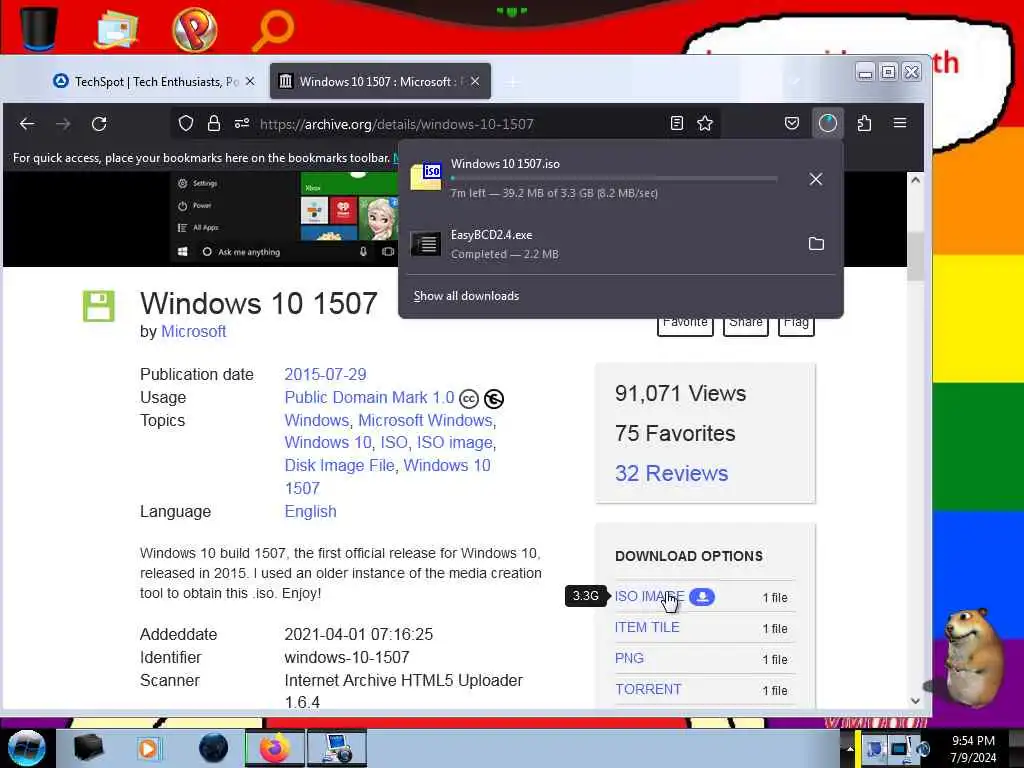The height and width of the screenshot is (768, 1024).
Task: Open a new tab with the plus button
Action: (x=513, y=82)
